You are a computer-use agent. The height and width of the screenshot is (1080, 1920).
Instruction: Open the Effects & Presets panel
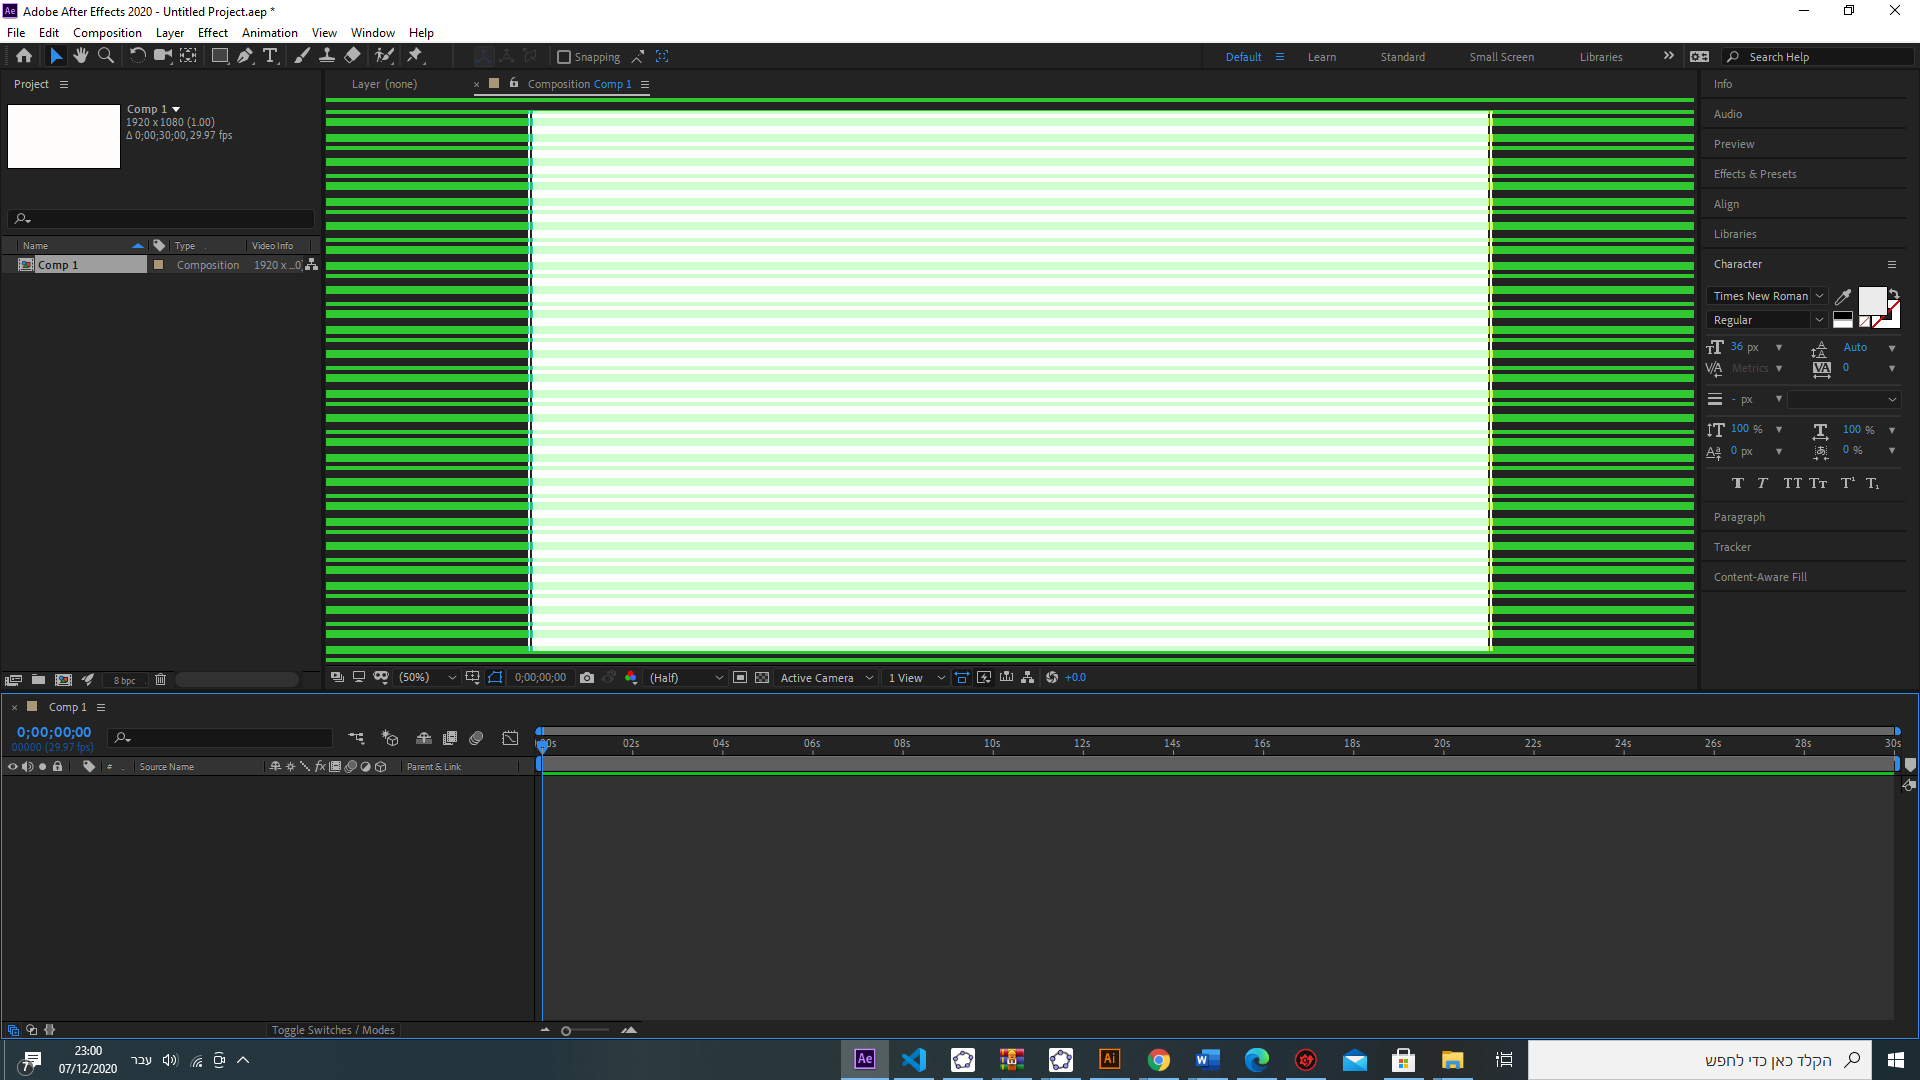tap(1755, 174)
